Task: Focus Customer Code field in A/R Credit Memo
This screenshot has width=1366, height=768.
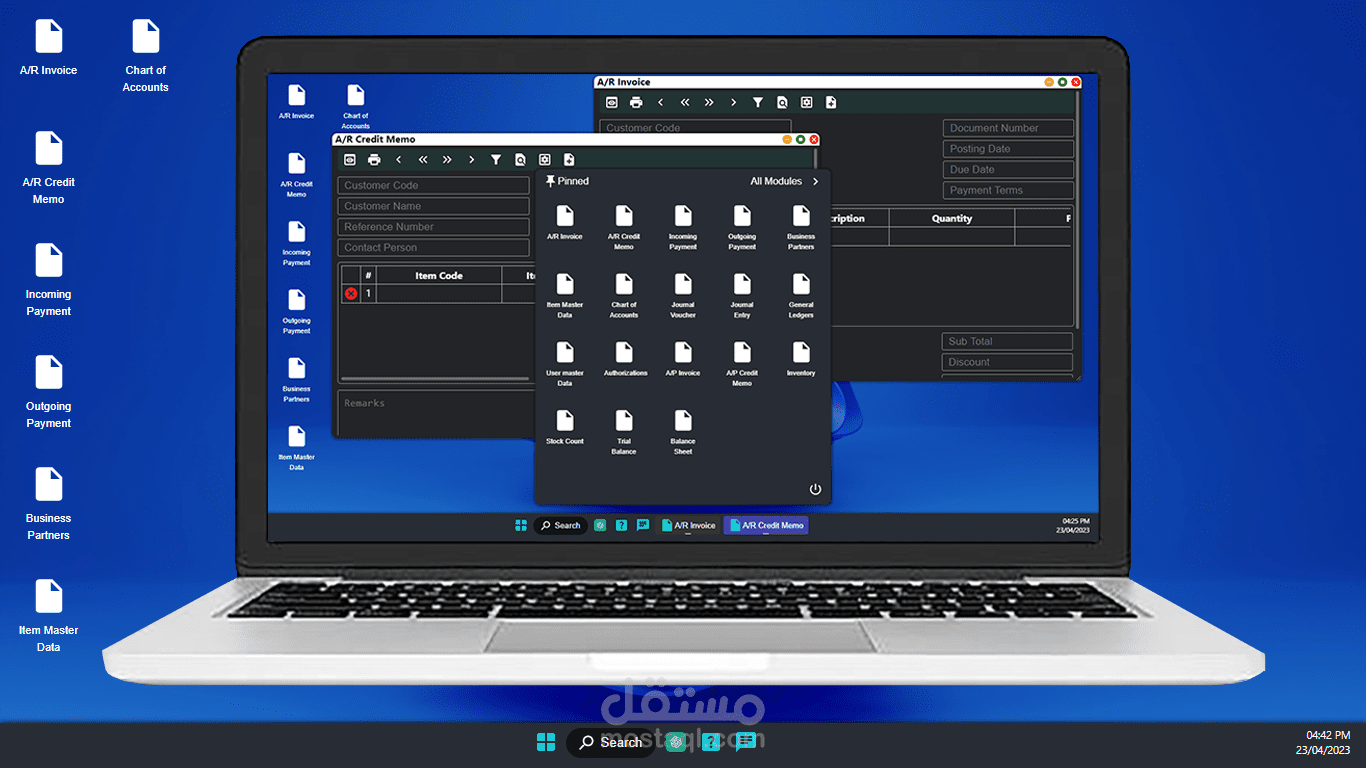Action: pyautogui.click(x=433, y=185)
